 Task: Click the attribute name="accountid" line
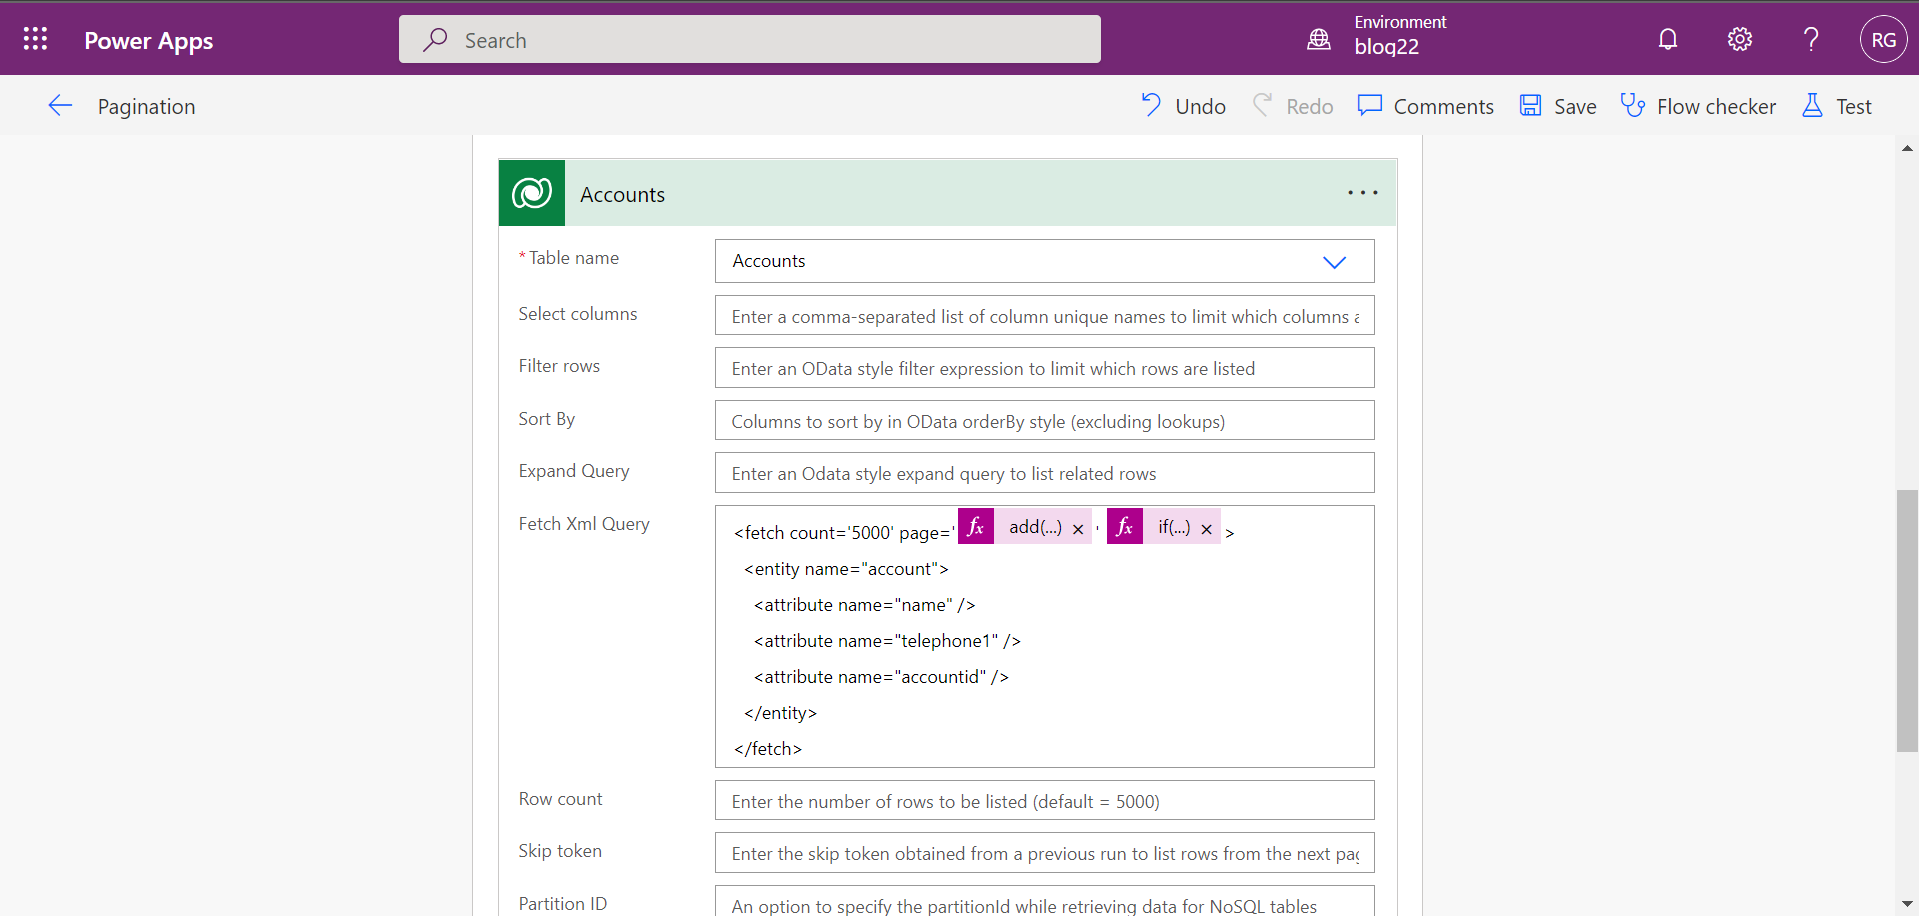tap(881, 677)
